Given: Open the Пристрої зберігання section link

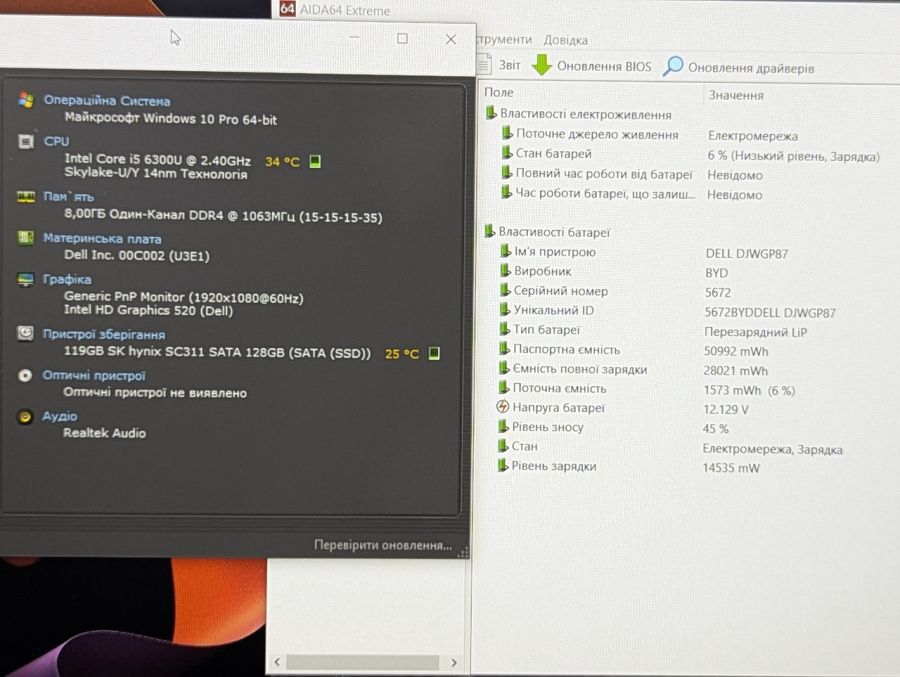Looking at the screenshot, I should (104, 334).
